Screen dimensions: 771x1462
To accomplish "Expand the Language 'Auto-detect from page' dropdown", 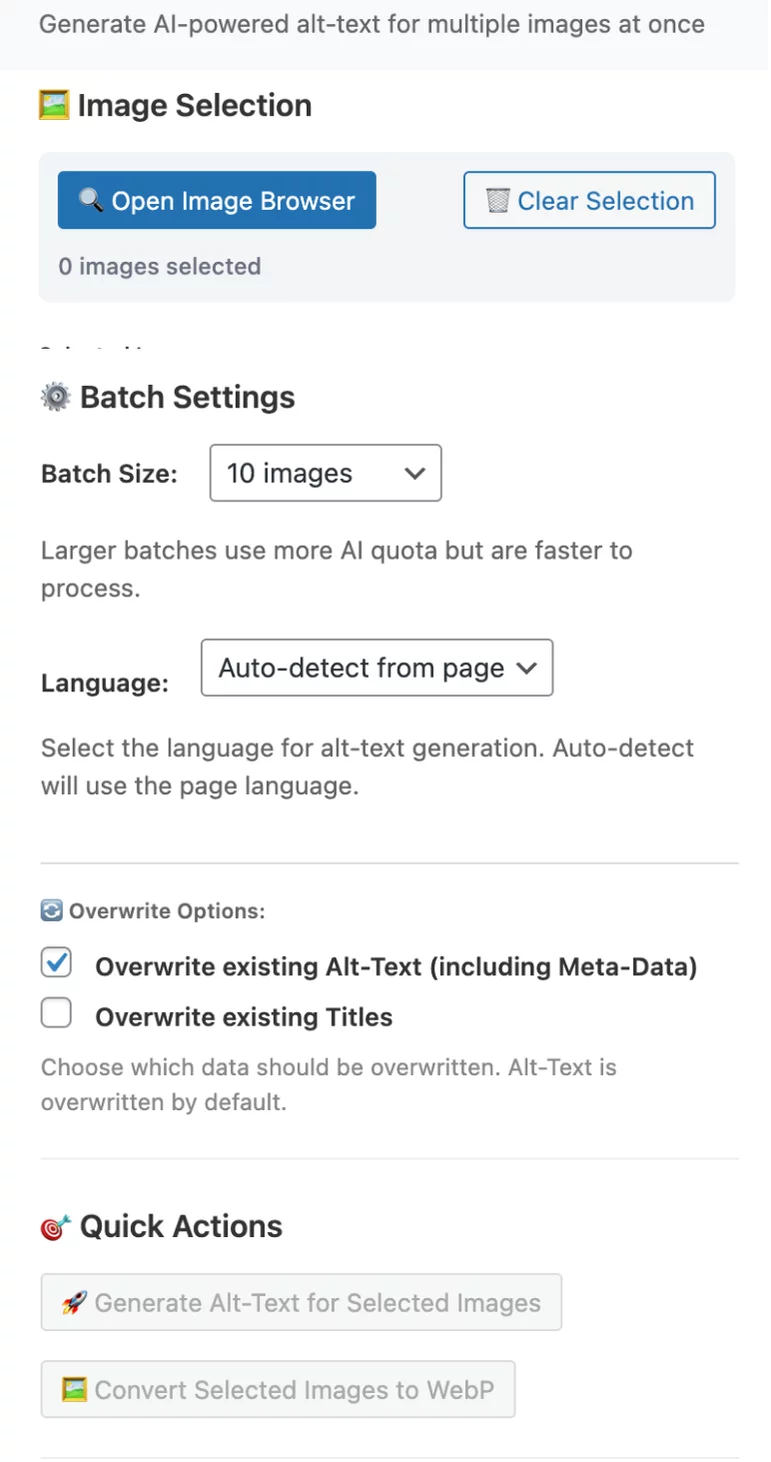I will 376,668.
